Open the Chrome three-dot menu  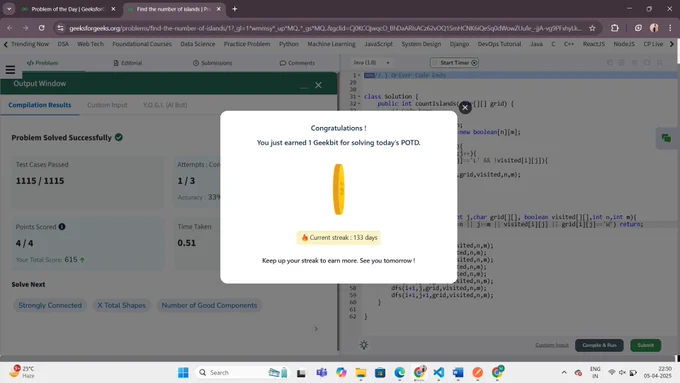(670, 28)
